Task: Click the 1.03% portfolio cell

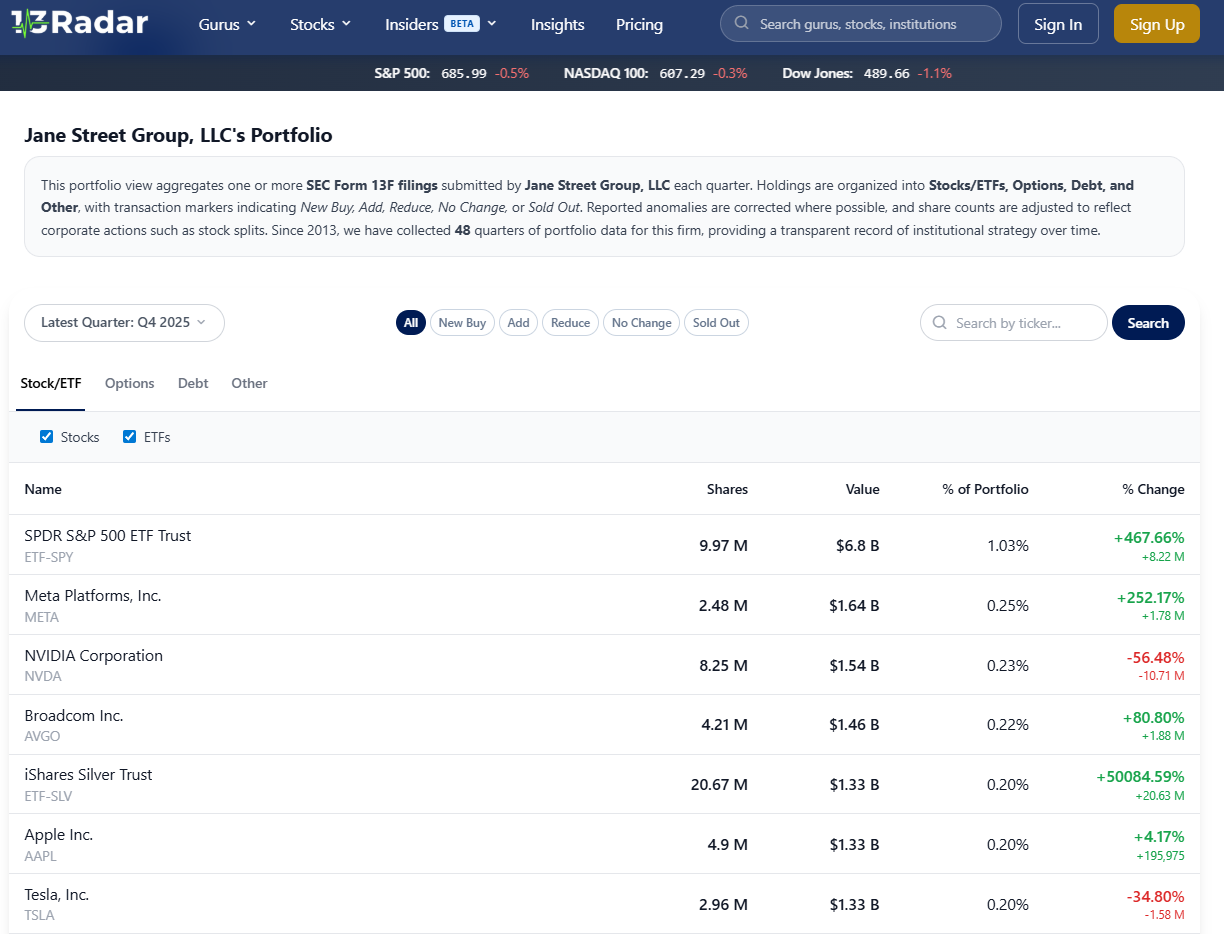Action: pyautogui.click(x=1008, y=546)
